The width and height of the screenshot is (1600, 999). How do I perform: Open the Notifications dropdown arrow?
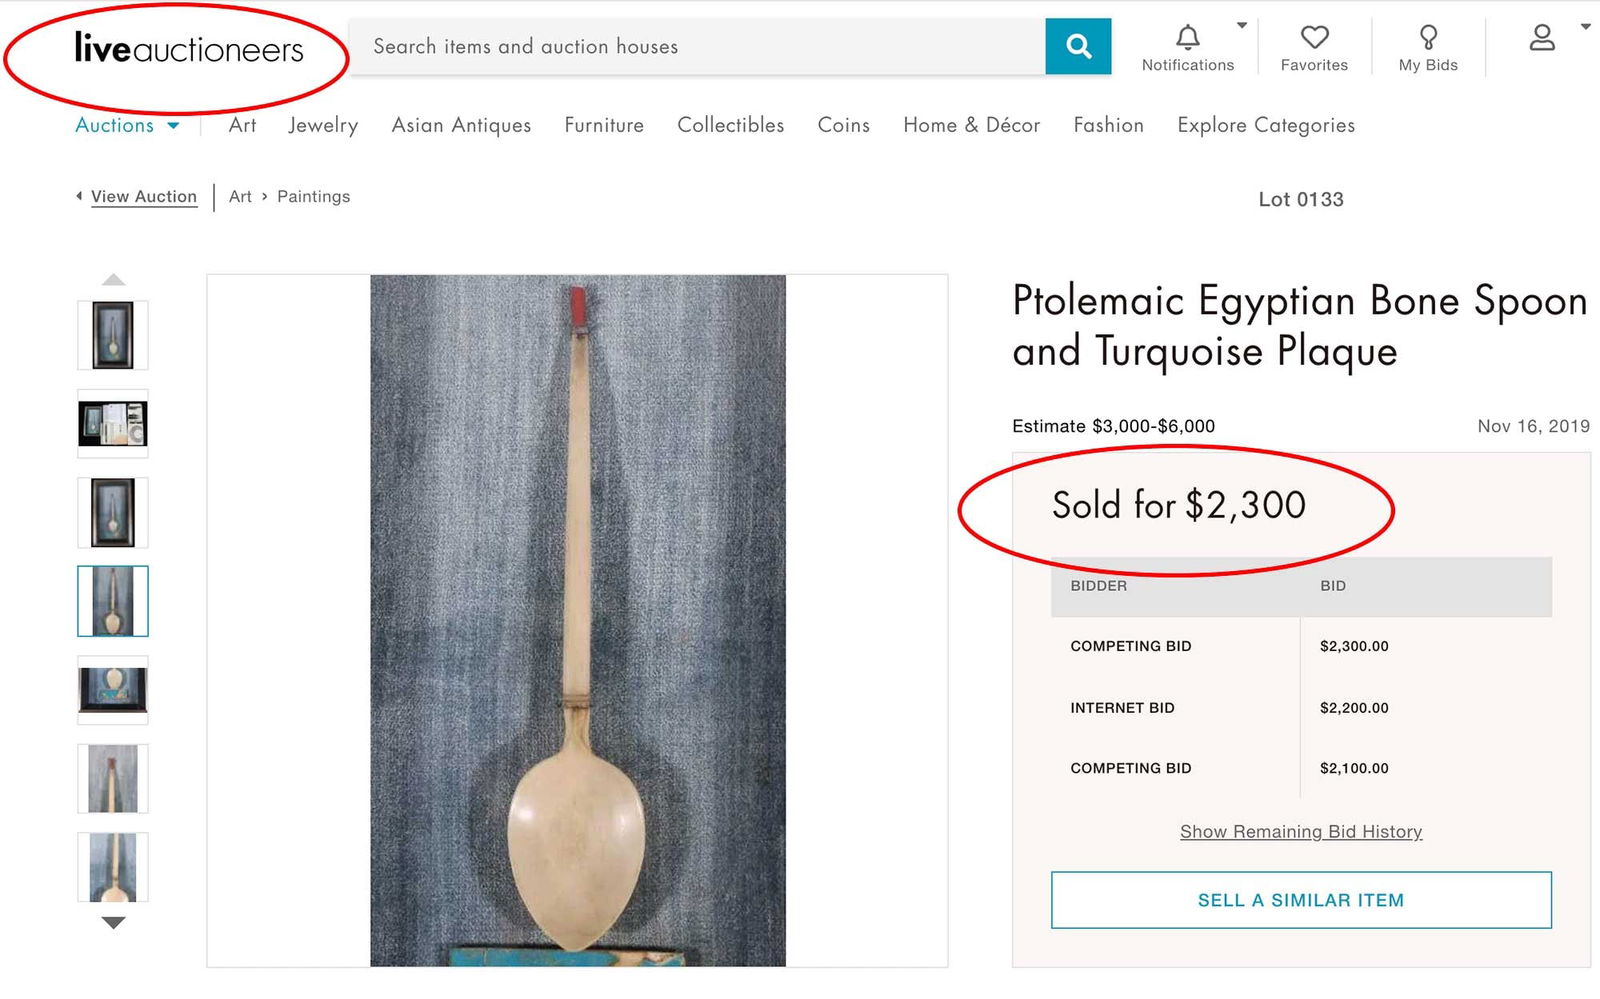pyautogui.click(x=1240, y=24)
